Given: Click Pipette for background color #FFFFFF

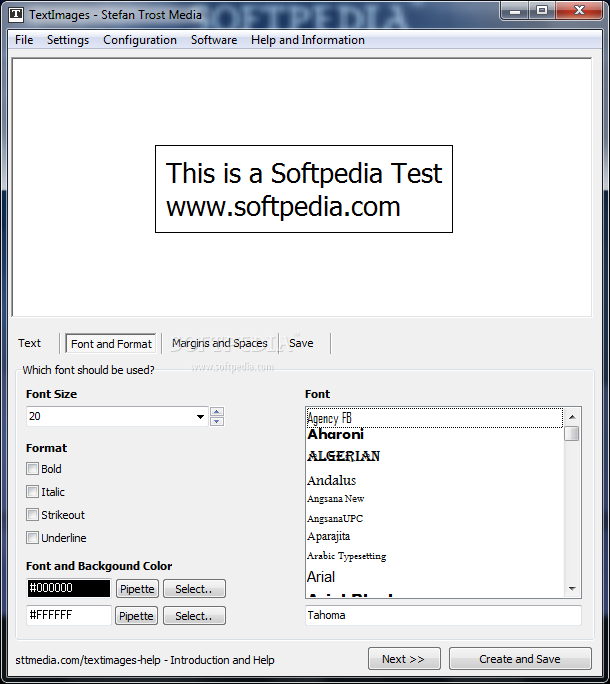Looking at the screenshot, I should (x=137, y=616).
